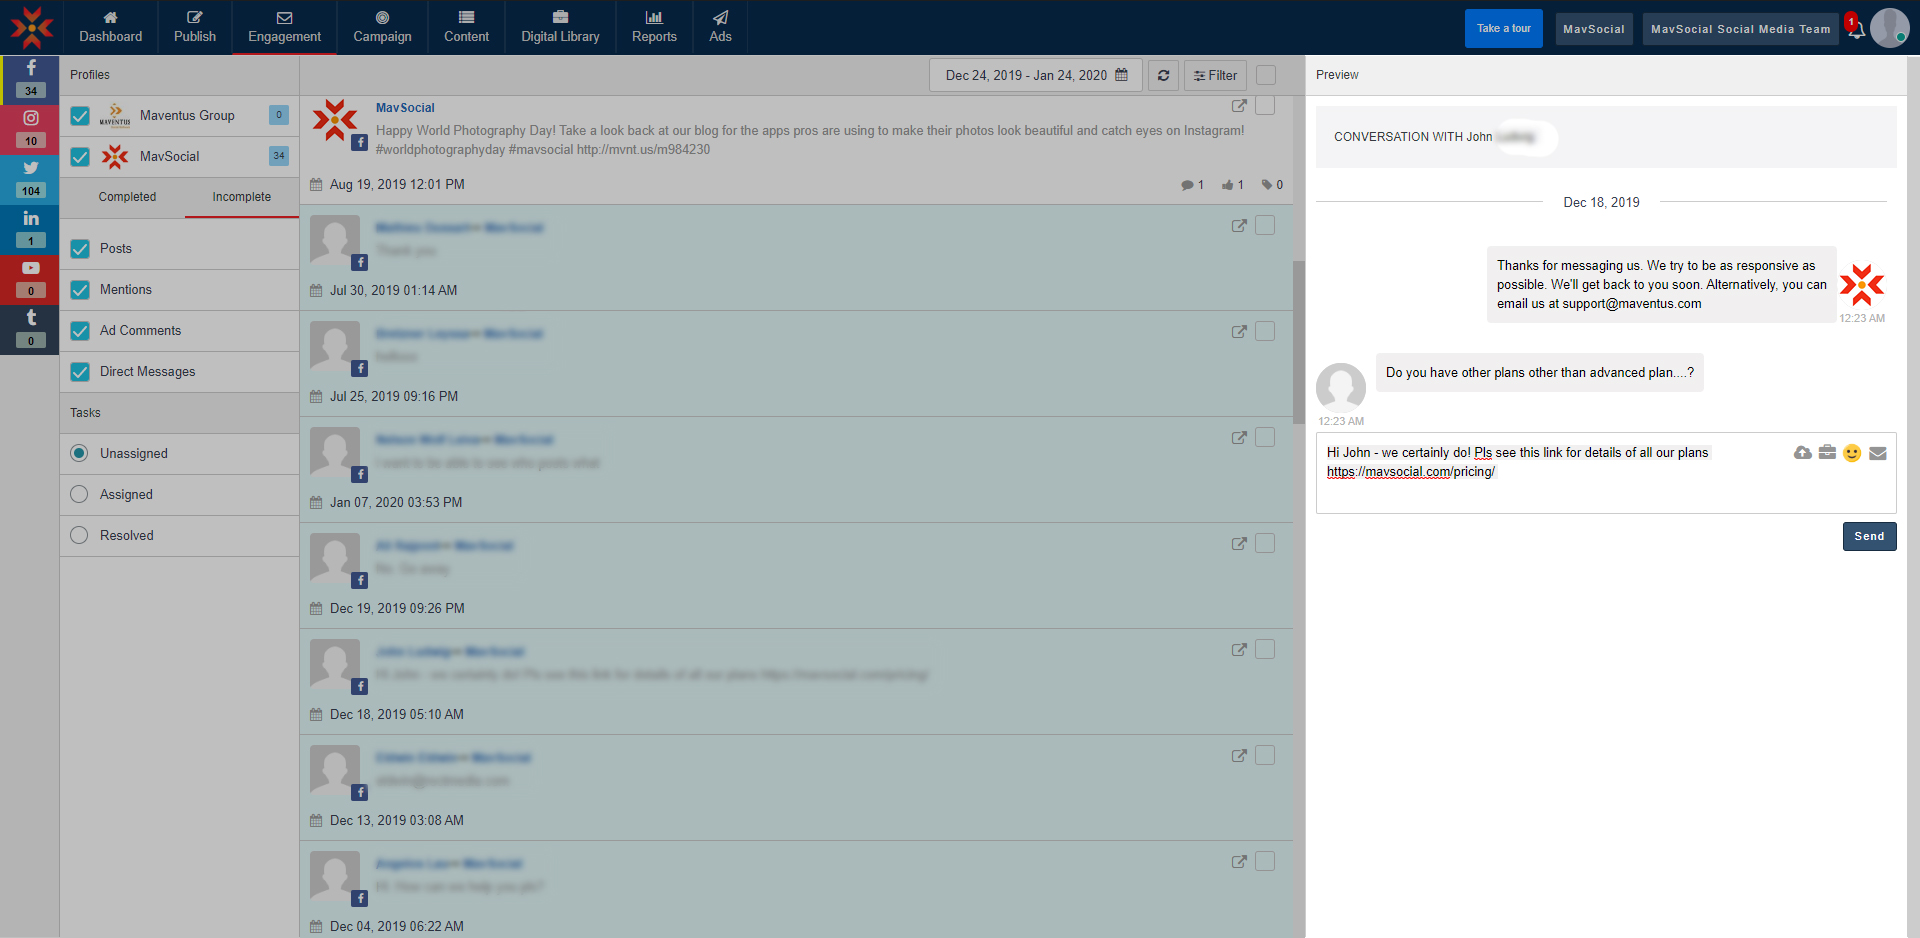Click into the reply message text box

coord(1550,490)
